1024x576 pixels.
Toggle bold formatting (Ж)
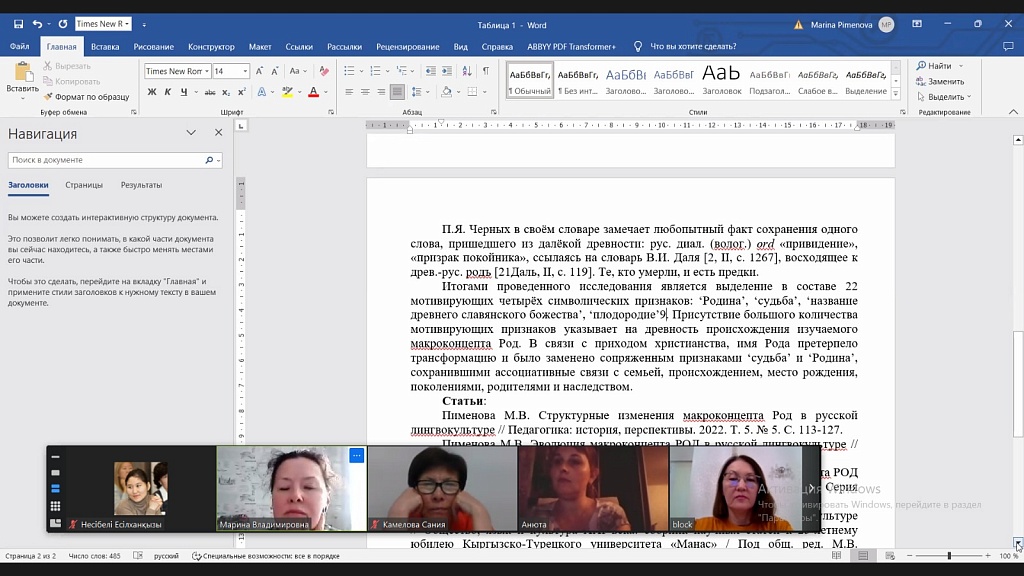[152, 92]
